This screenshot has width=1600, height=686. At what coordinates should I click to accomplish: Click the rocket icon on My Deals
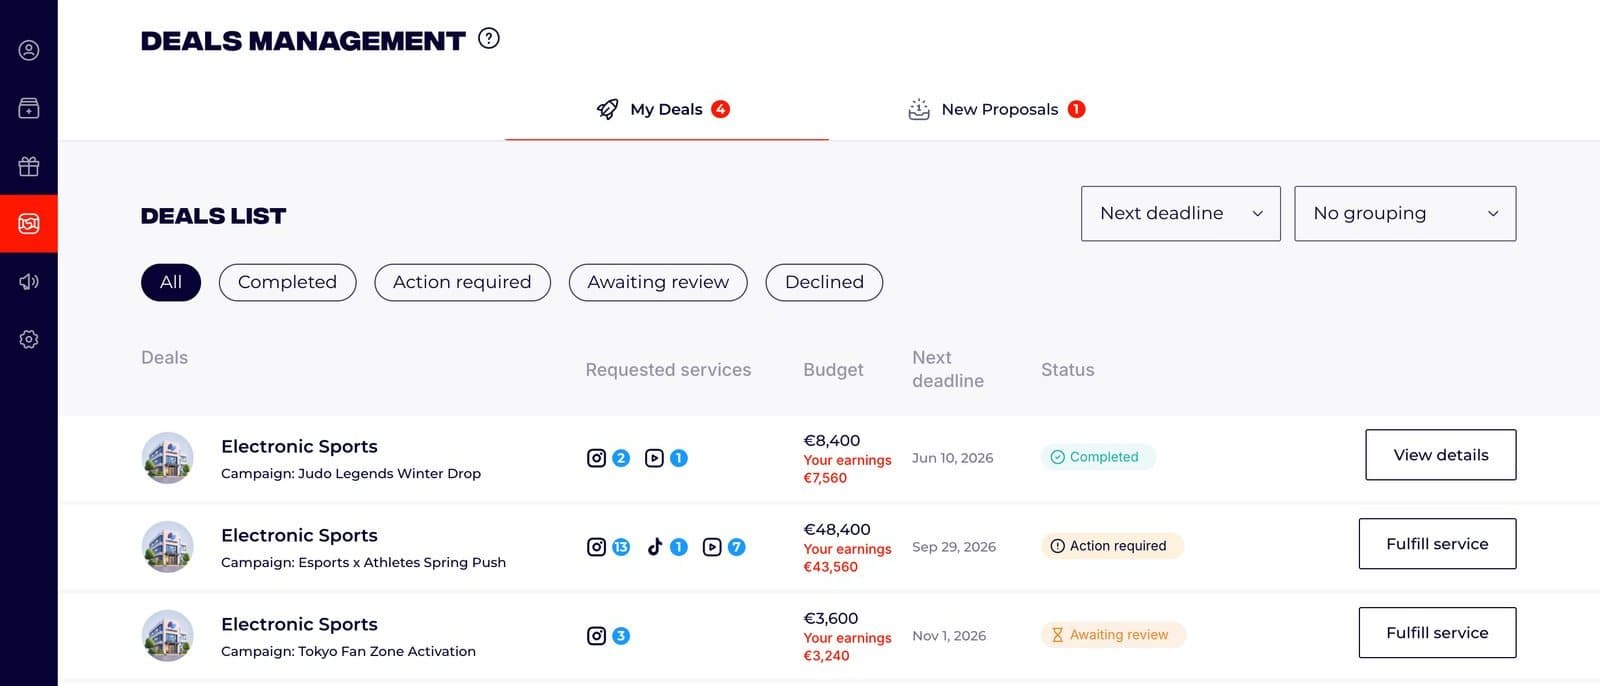point(607,109)
